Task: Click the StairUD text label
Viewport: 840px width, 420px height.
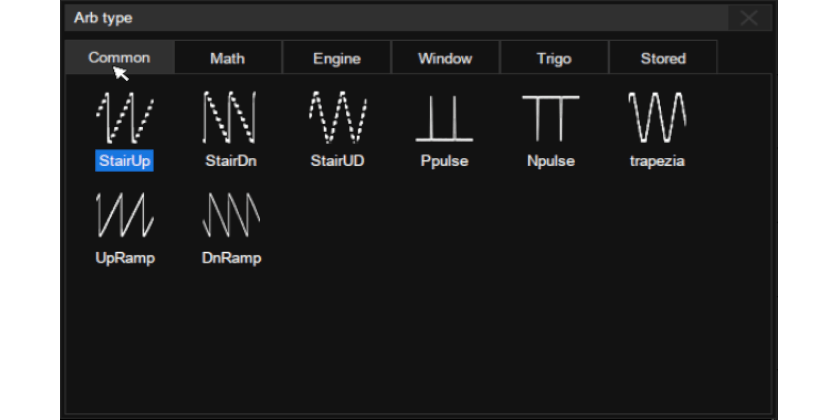Action: (x=337, y=161)
